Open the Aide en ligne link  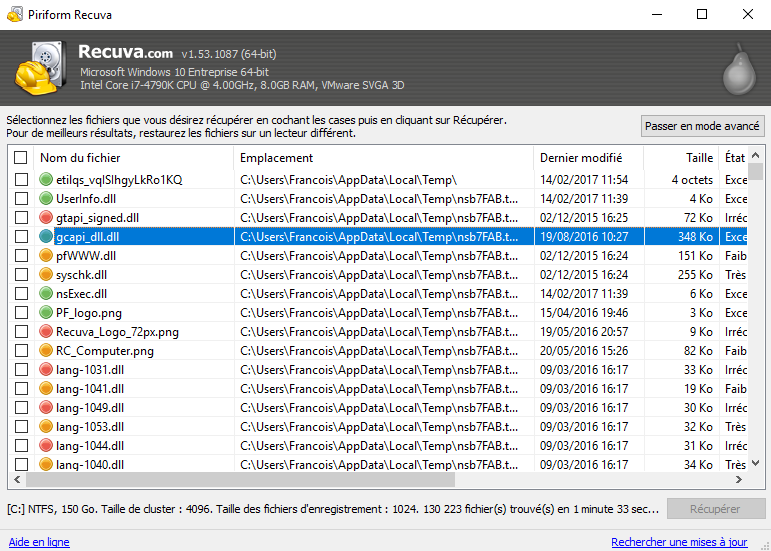point(39,542)
